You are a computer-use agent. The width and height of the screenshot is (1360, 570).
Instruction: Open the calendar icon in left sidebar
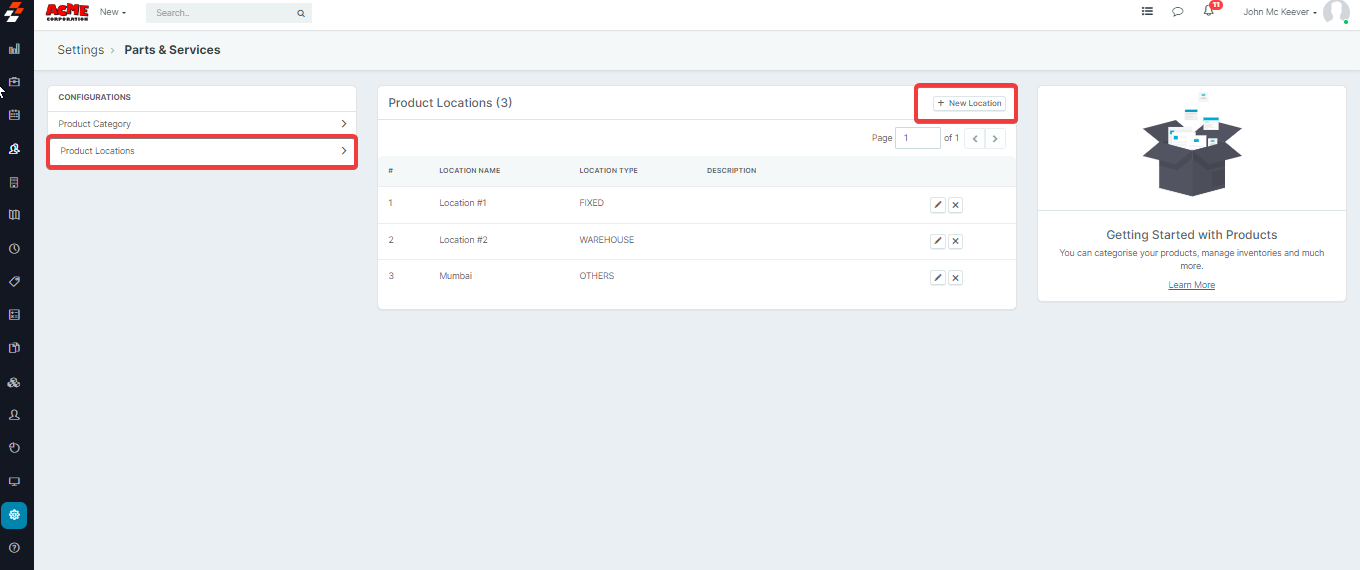tap(14, 115)
